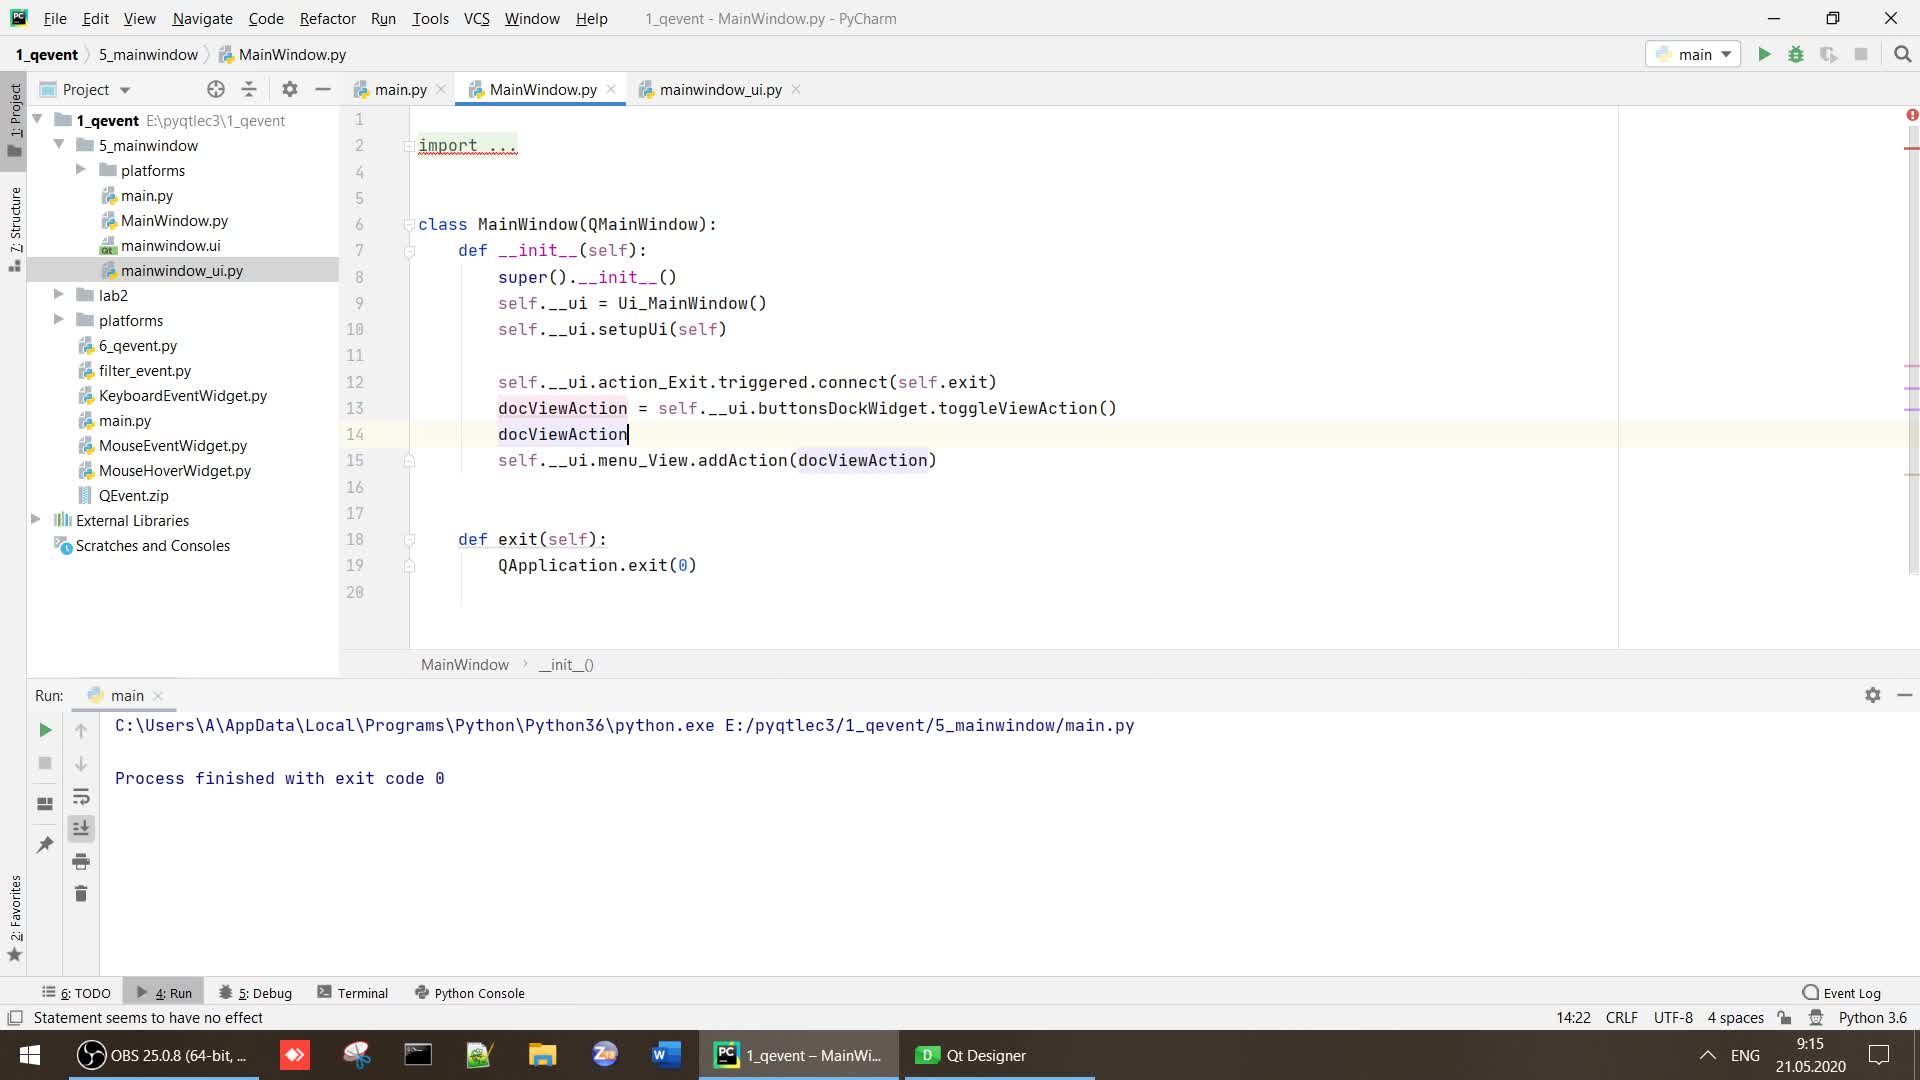
Task: Select KeyboardEventWidget.py in Project tree
Action: [182, 395]
